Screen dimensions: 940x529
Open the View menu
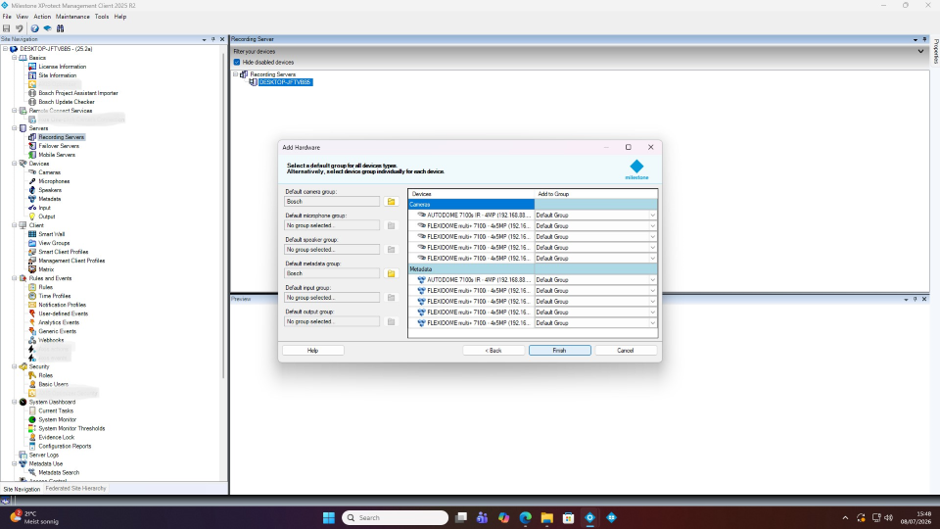pyautogui.click(x=22, y=17)
